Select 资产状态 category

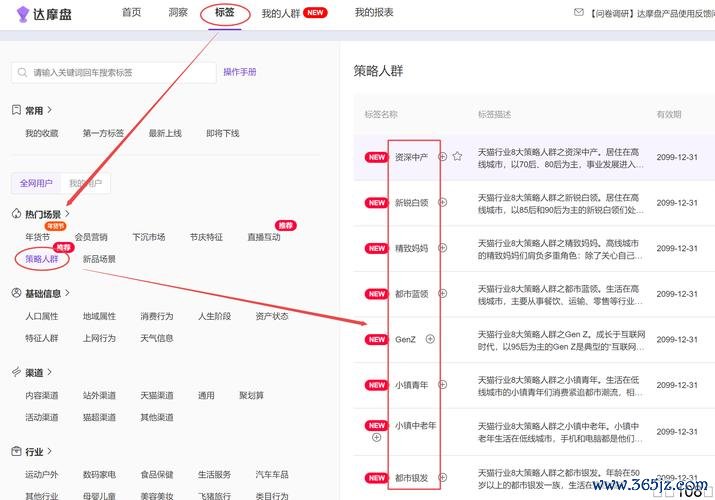point(272,316)
